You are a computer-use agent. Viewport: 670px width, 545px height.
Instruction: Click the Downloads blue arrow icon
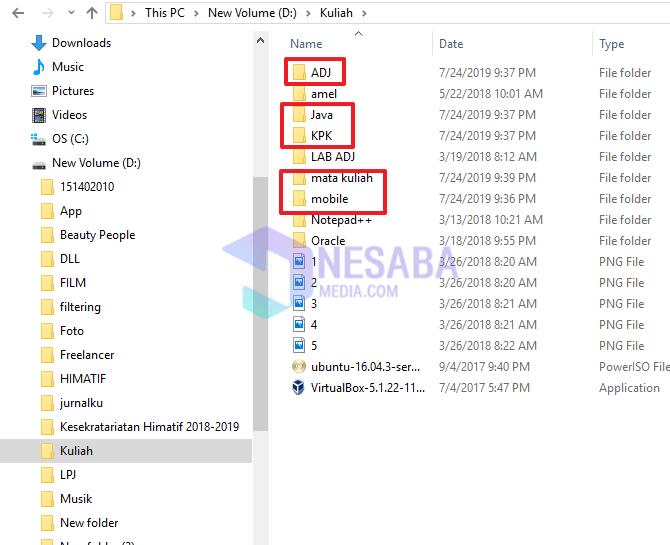point(39,43)
